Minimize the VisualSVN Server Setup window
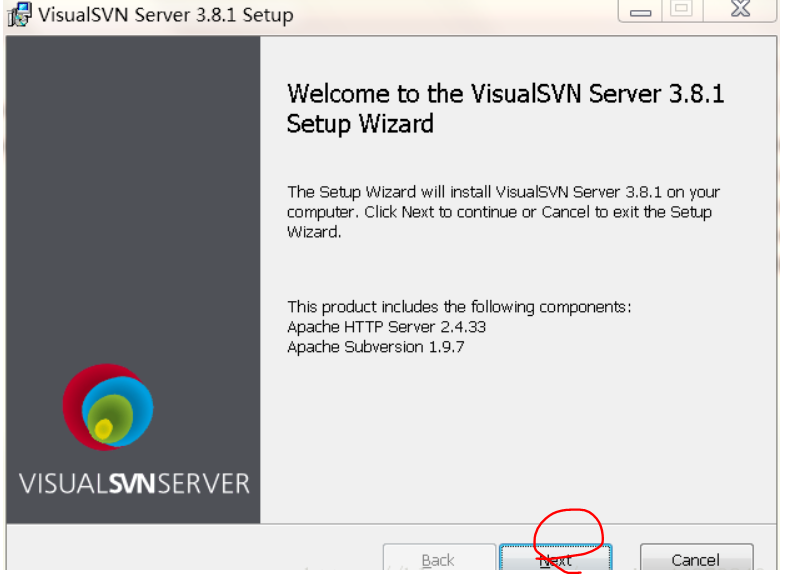This screenshot has height=574, width=786. click(640, 10)
